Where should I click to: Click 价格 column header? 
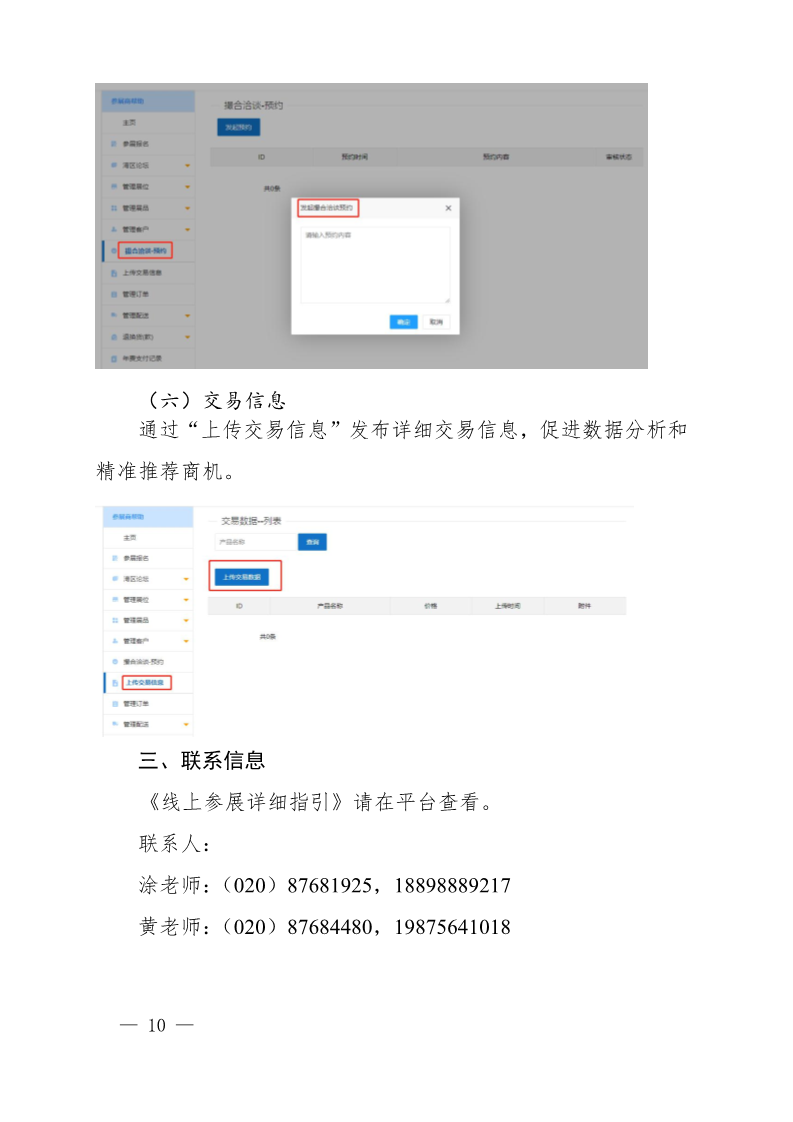430,606
